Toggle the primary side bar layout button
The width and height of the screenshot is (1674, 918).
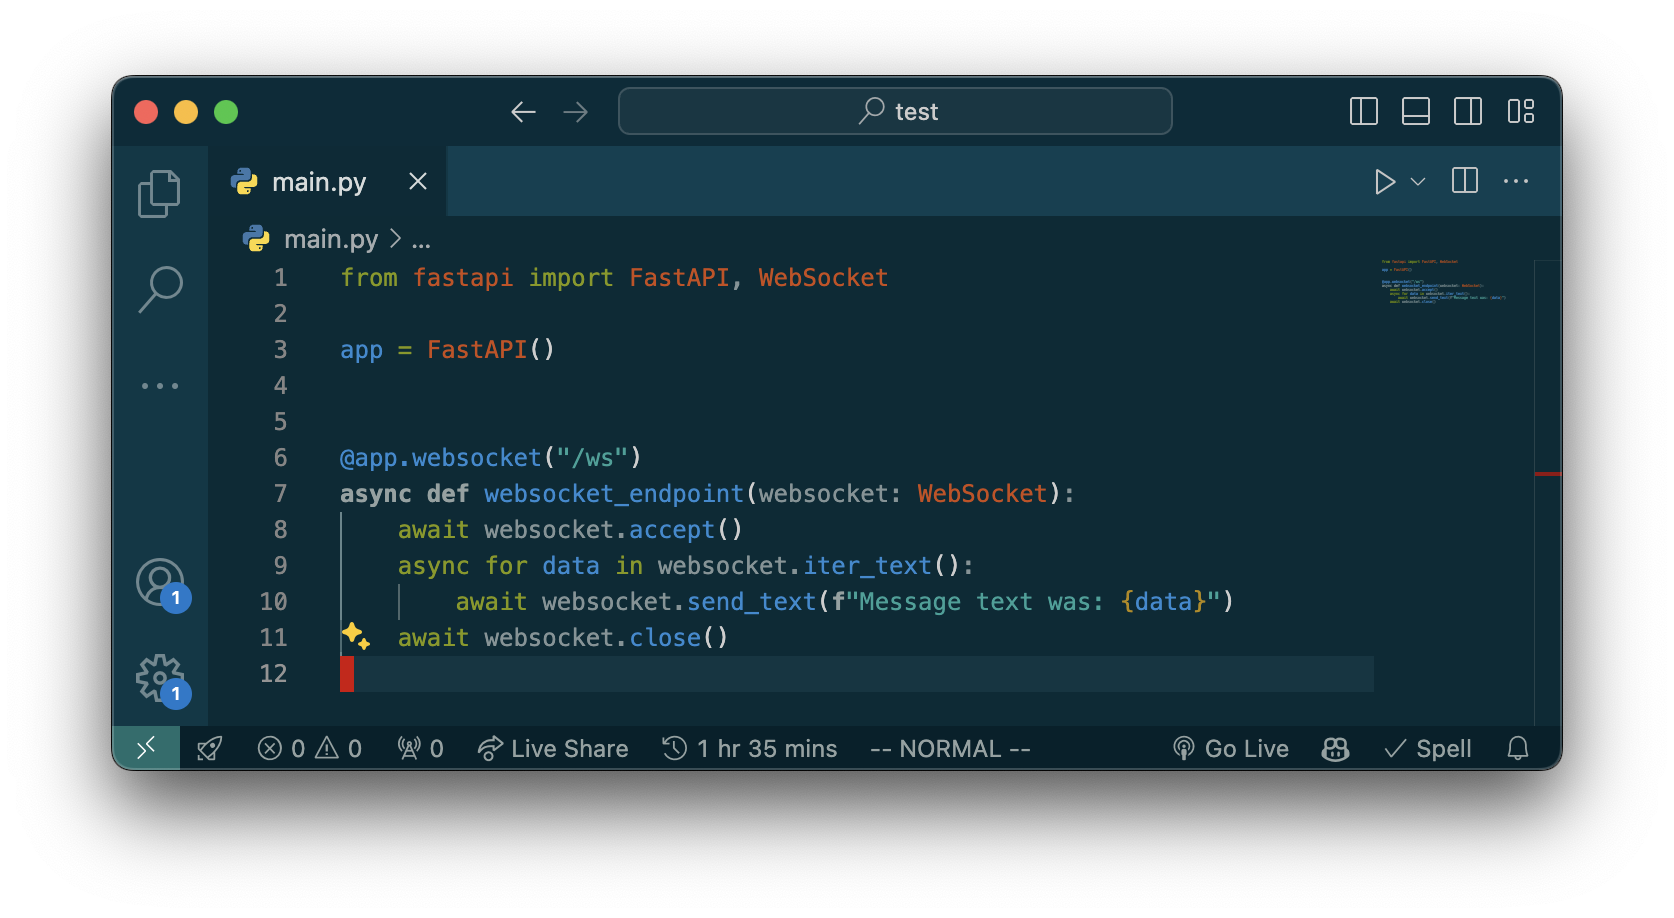(1363, 111)
